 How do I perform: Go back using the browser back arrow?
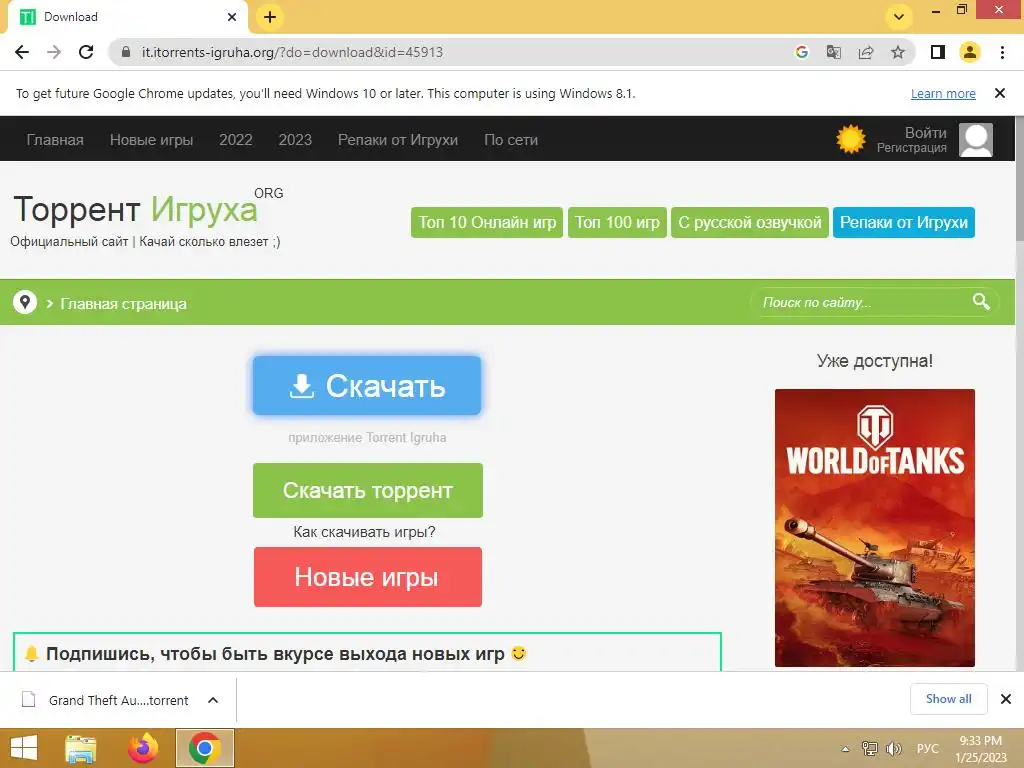22,52
